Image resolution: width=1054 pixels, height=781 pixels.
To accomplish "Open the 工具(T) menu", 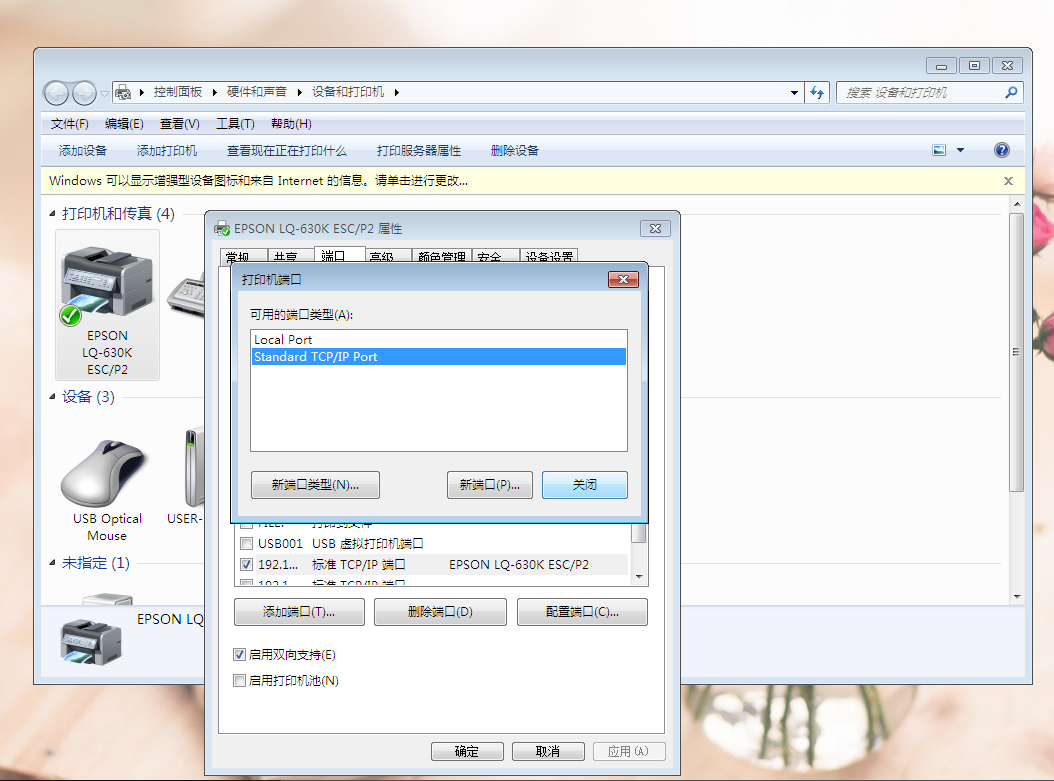I will (235, 124).
